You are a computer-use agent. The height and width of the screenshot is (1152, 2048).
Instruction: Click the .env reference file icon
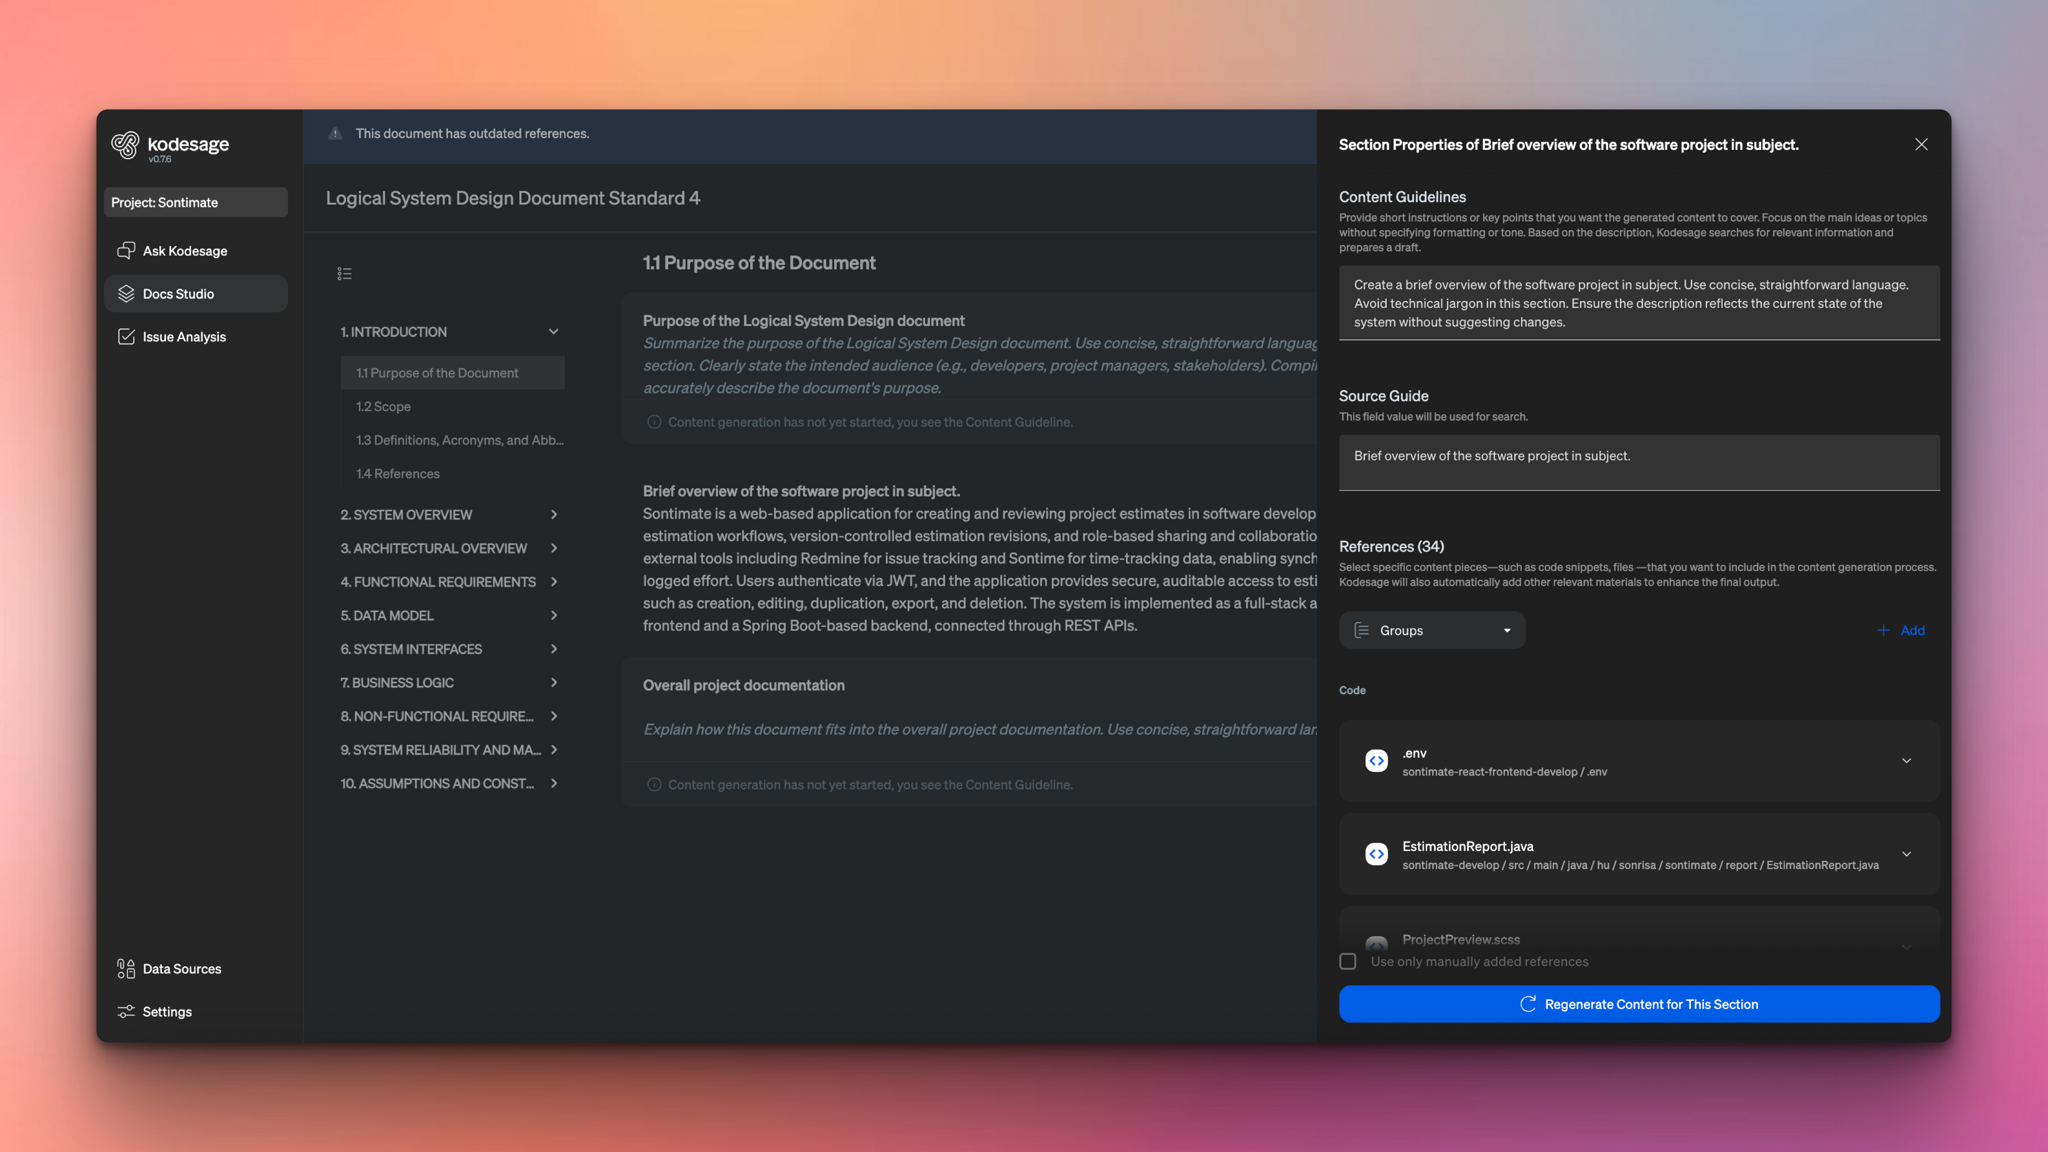point(1376,760)
